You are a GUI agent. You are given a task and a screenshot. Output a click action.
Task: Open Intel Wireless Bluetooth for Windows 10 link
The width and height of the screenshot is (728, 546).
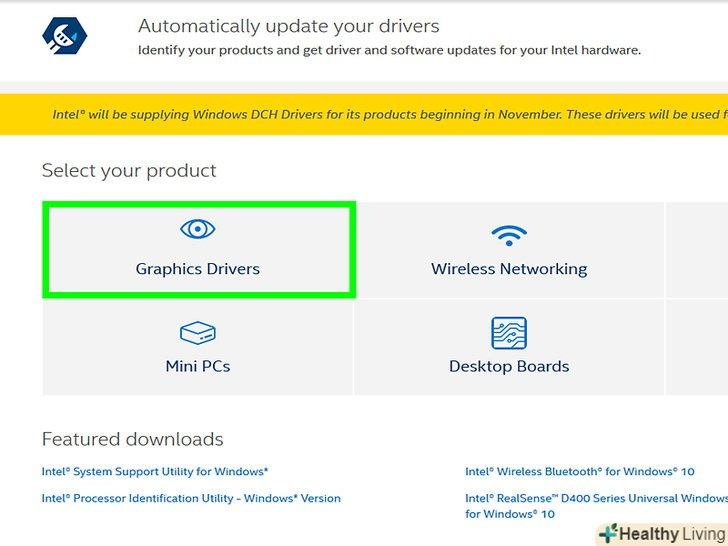580,472
